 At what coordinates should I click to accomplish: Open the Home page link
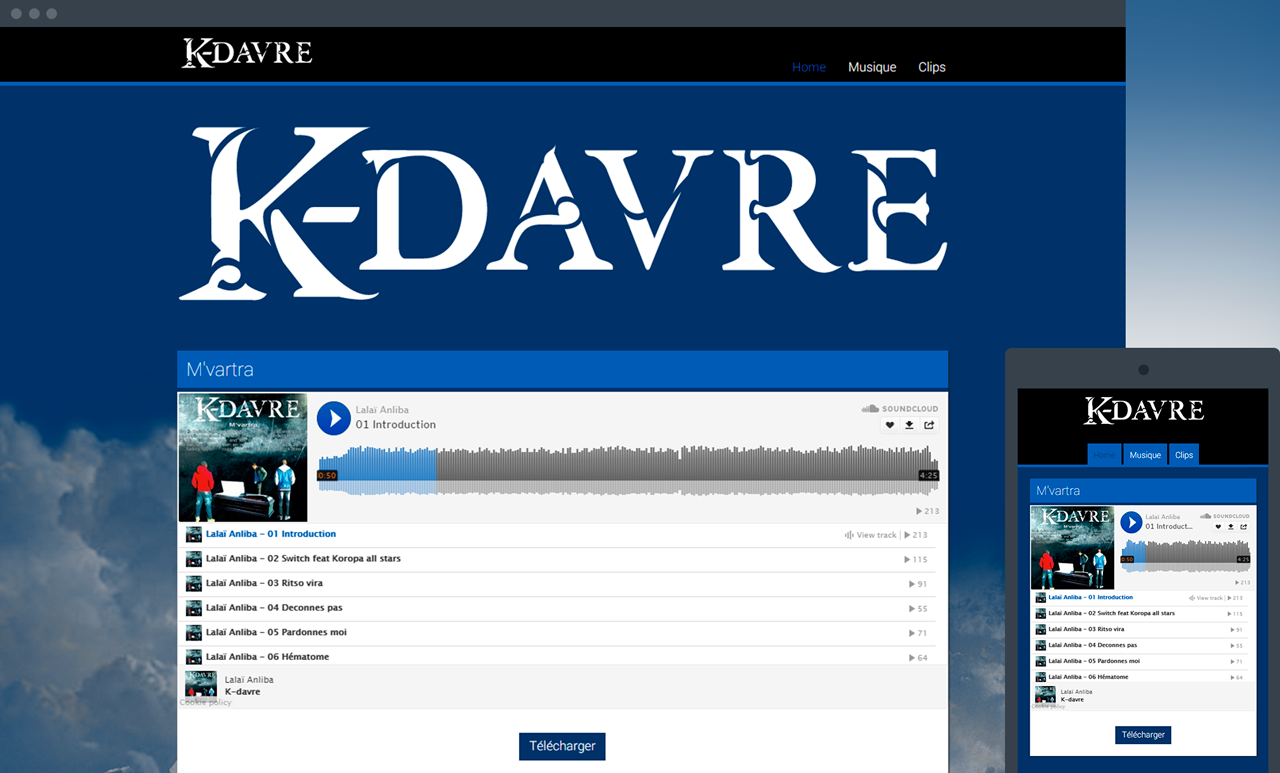click(808, 67)
